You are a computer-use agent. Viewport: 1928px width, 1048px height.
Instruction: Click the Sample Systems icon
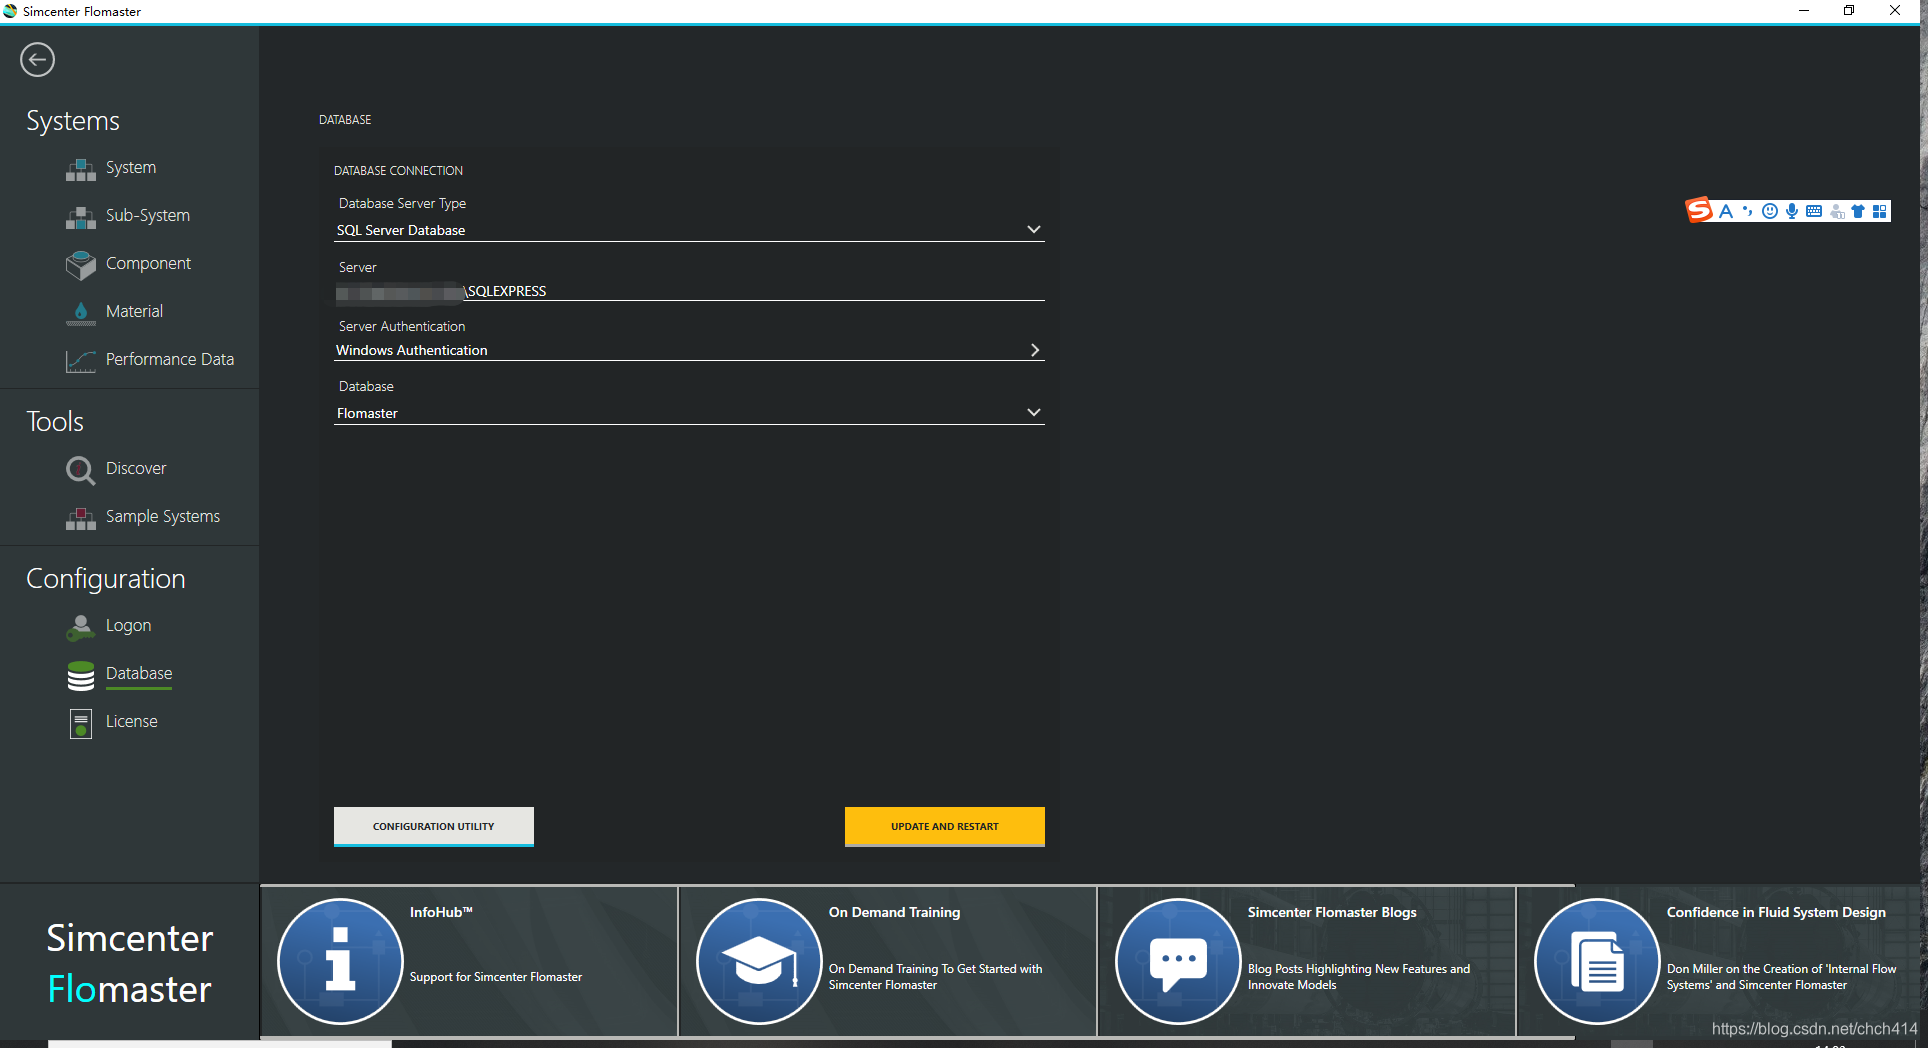point(81,517)
